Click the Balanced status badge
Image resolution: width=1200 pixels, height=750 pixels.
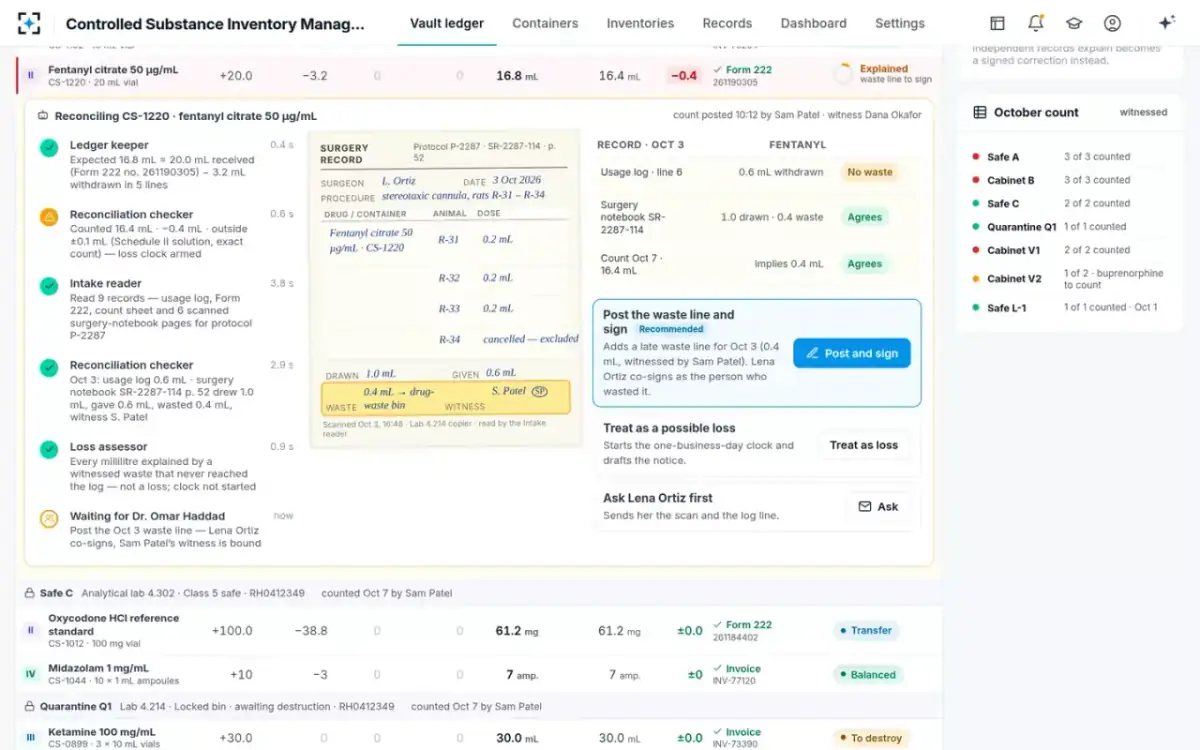click(868, 675)
